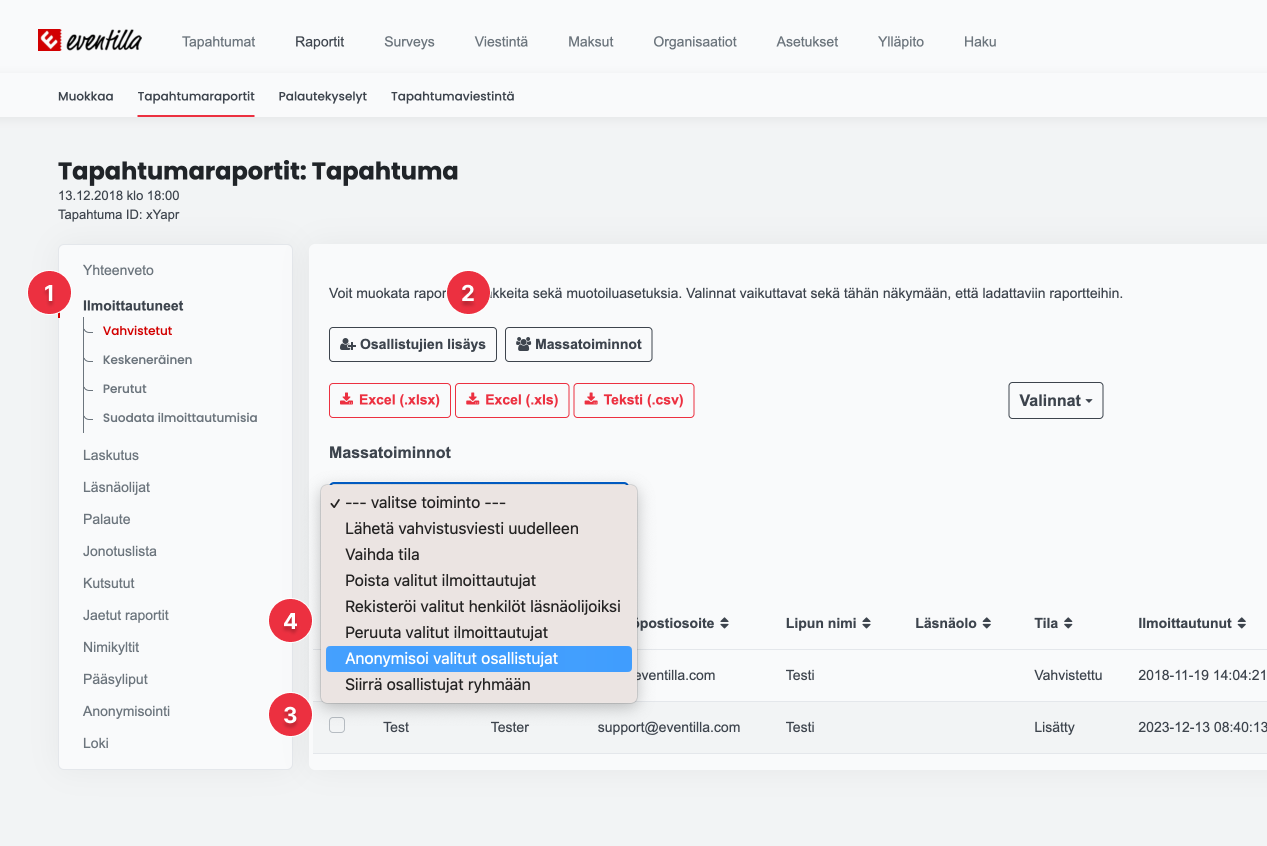
Task: Pick 'Poista valitut ilmoittautujat' option
Action: 440,580
